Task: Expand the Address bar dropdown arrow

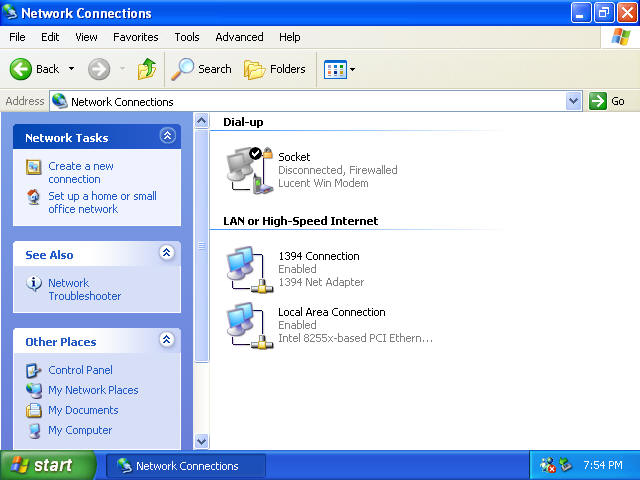Action: point(573,101)
